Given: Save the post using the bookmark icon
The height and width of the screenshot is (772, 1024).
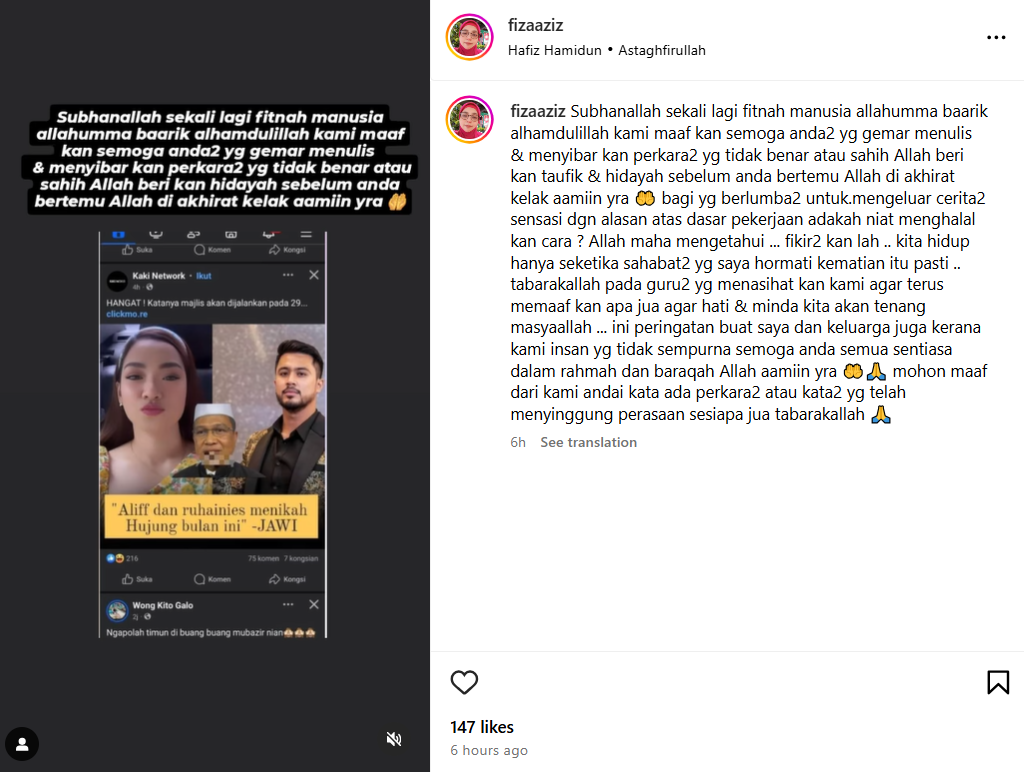Looking at the screenshot, I should point(998,683).
